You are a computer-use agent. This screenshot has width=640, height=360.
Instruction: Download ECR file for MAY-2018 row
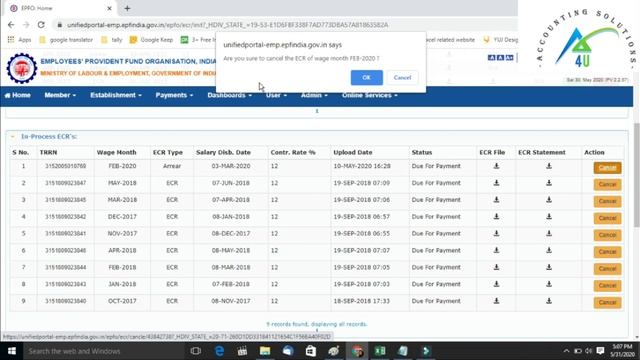496,183
